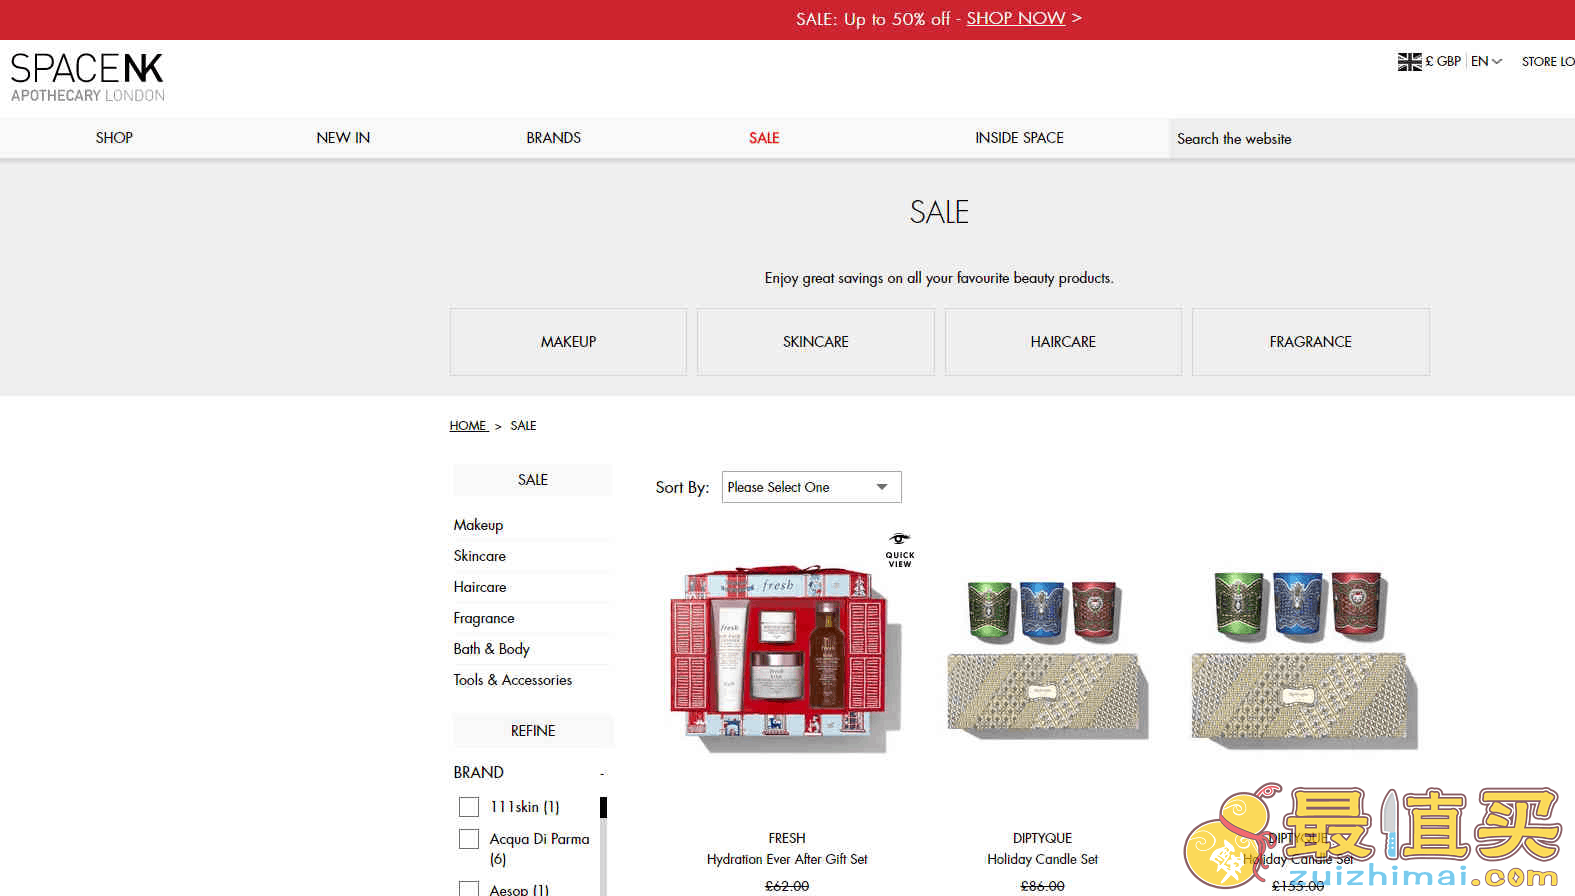Go to HOME breadcrumb link
The image size is (1575, 896).
468,426
